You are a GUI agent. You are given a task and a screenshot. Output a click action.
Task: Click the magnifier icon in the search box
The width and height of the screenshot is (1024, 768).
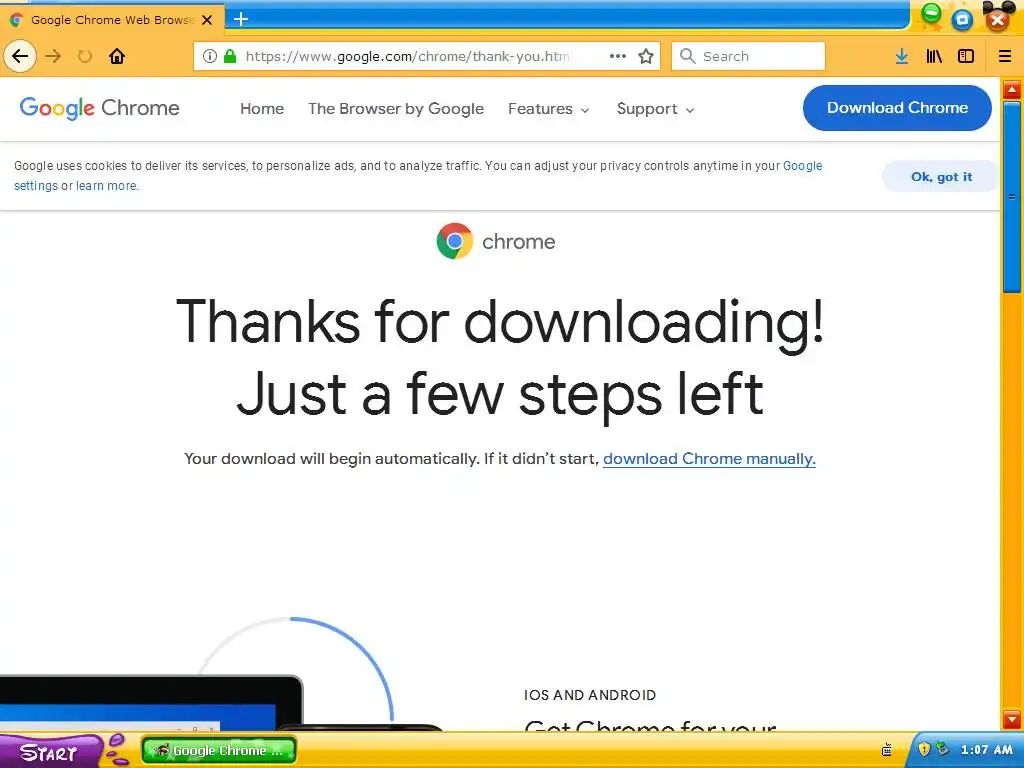(x=688, y=56)
